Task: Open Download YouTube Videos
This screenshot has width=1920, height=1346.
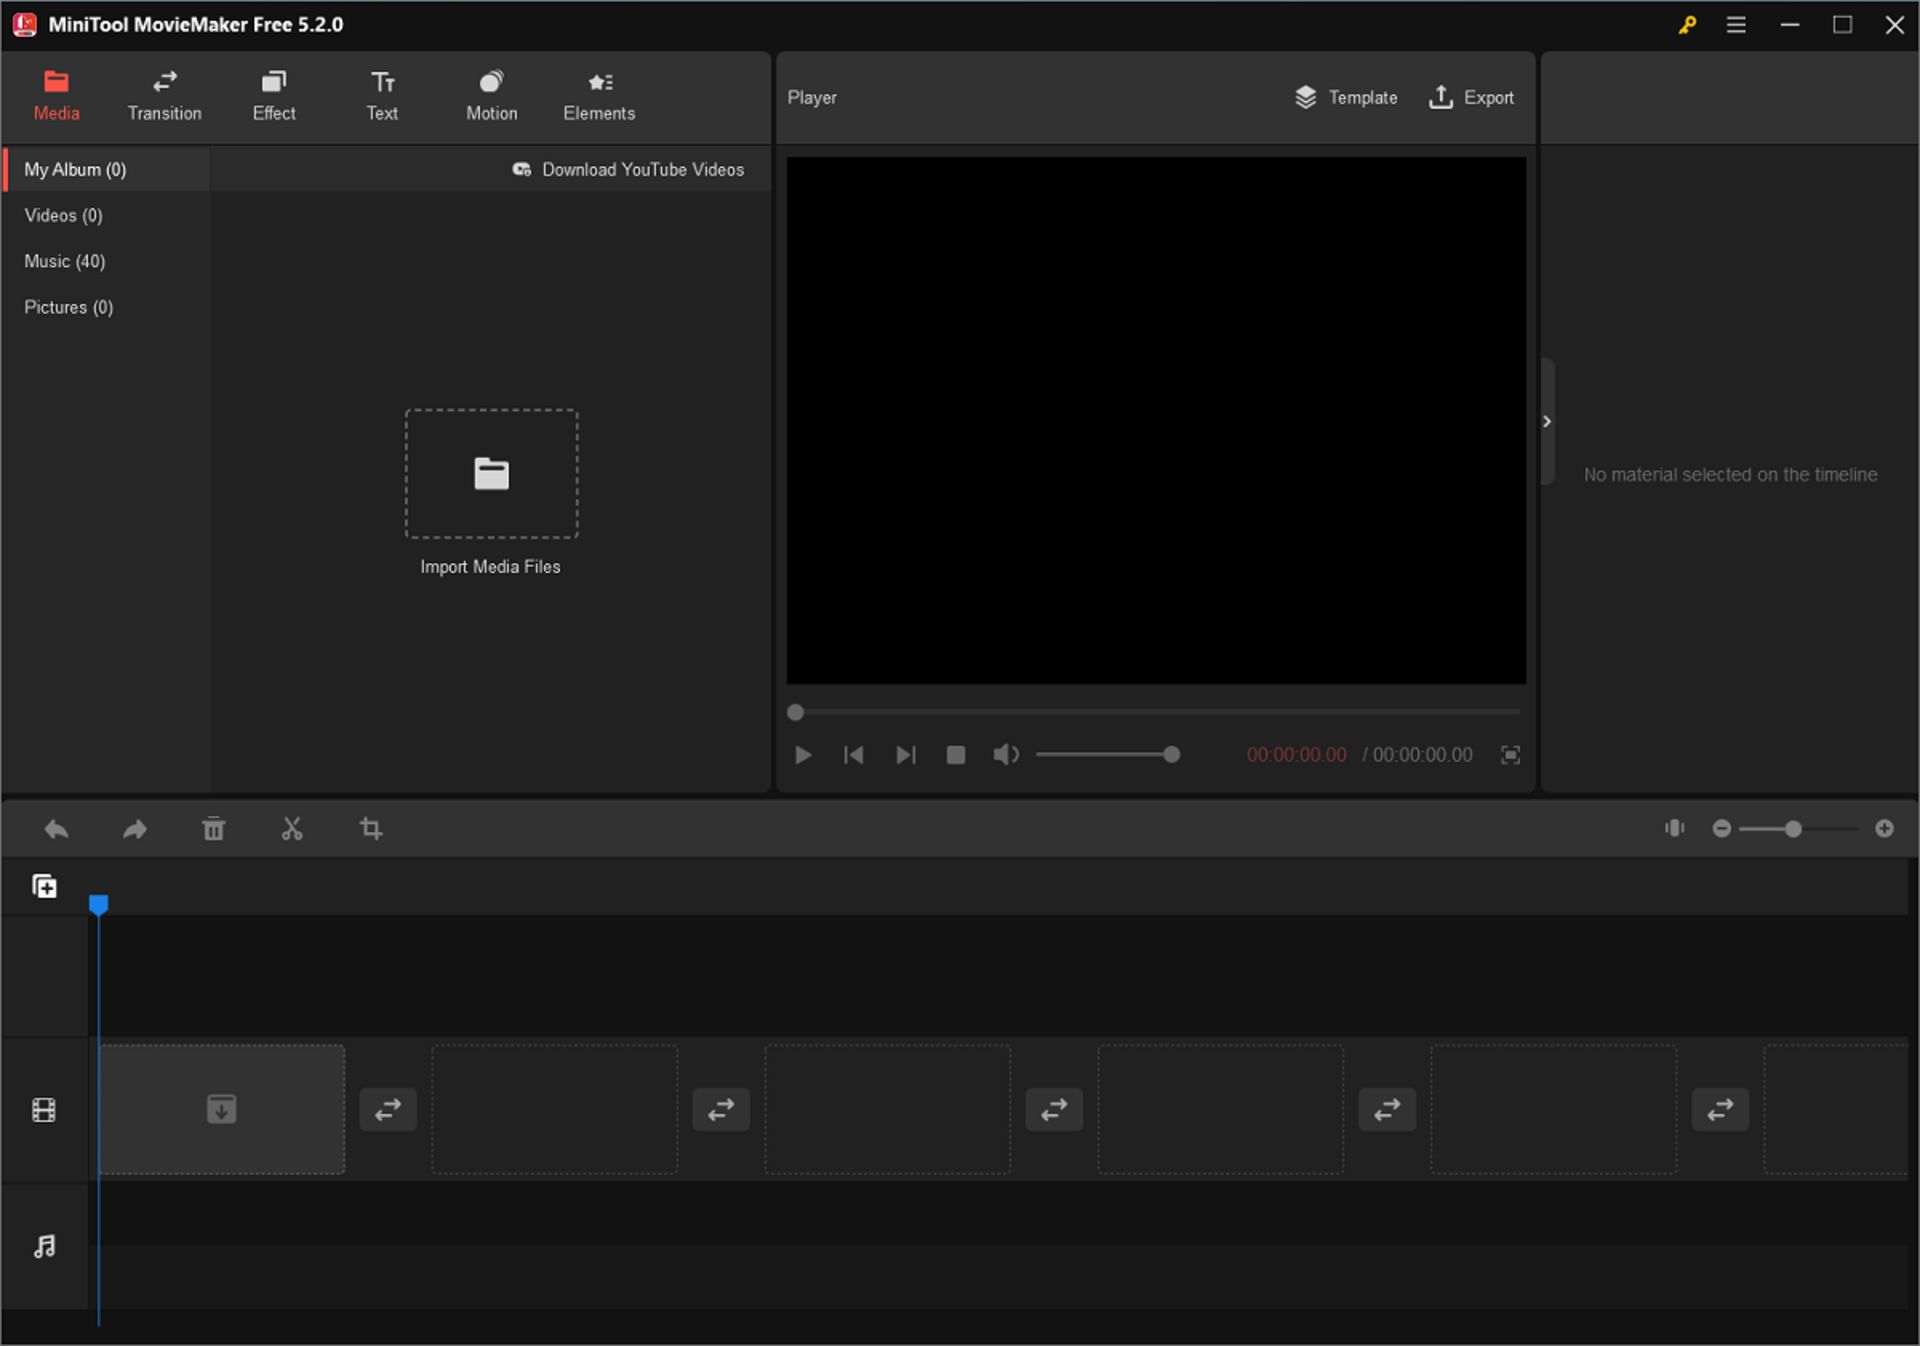Action: (x=628, y=169)
